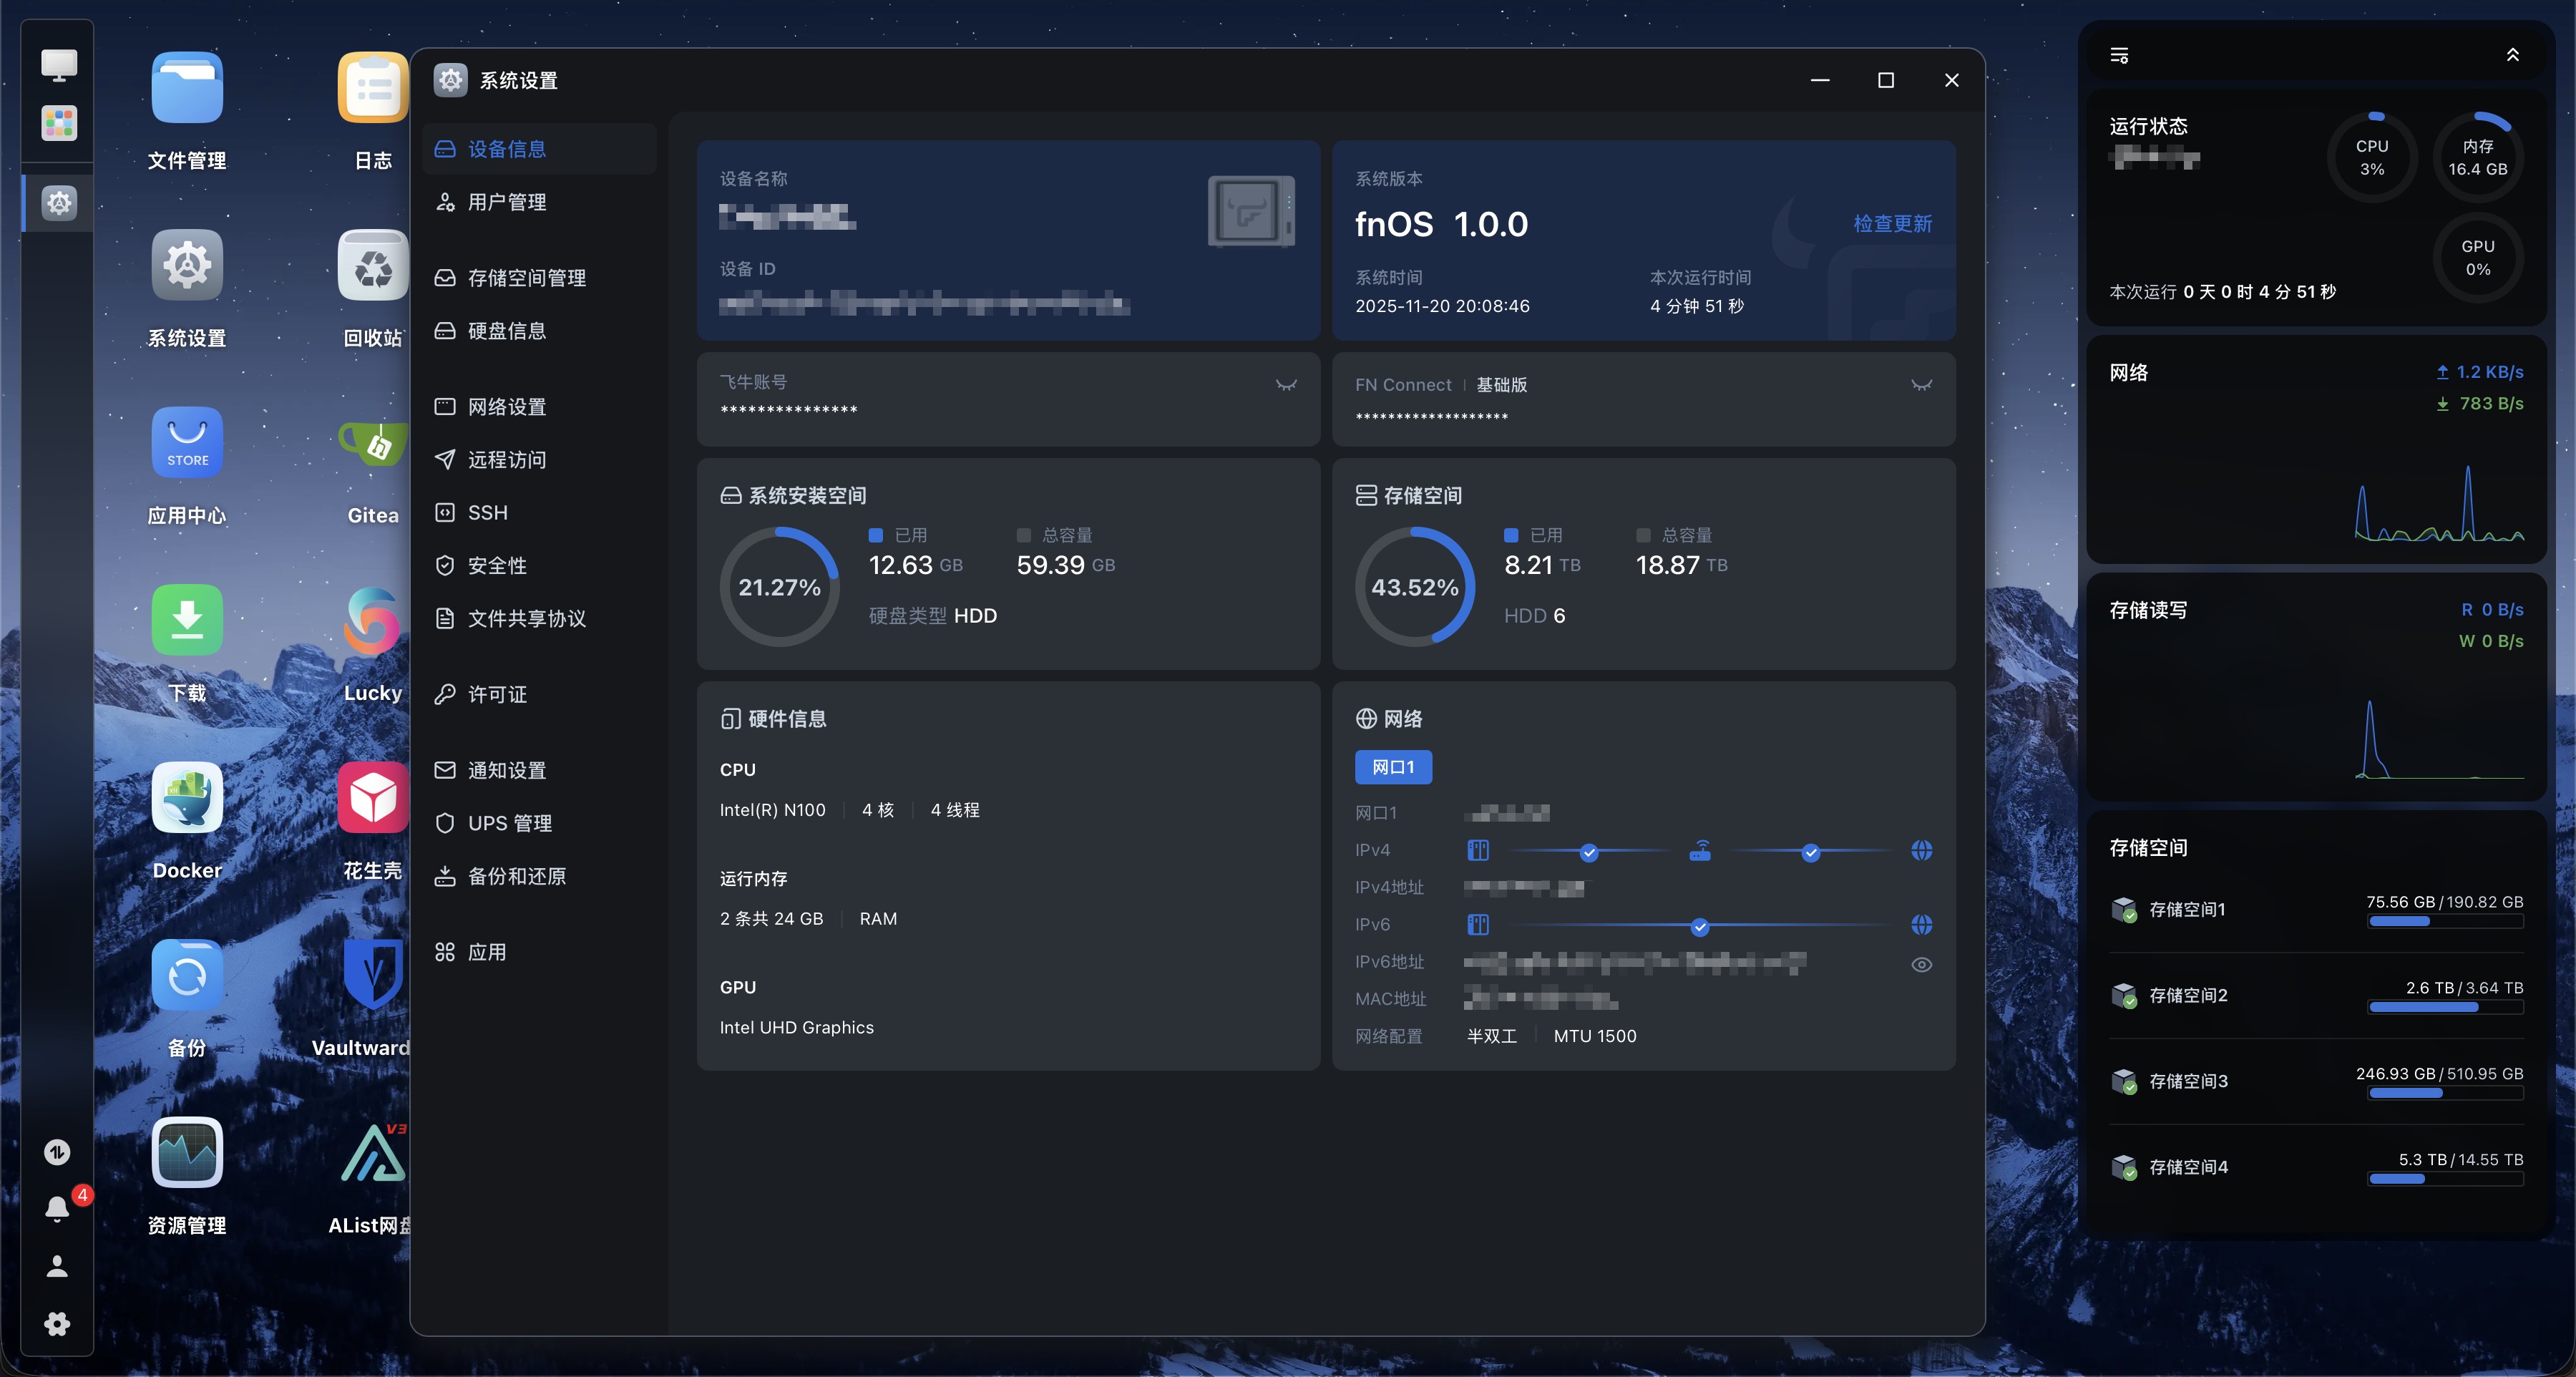
Task: Click the notification bell with badge
Action: click(x=58, y=1208)
